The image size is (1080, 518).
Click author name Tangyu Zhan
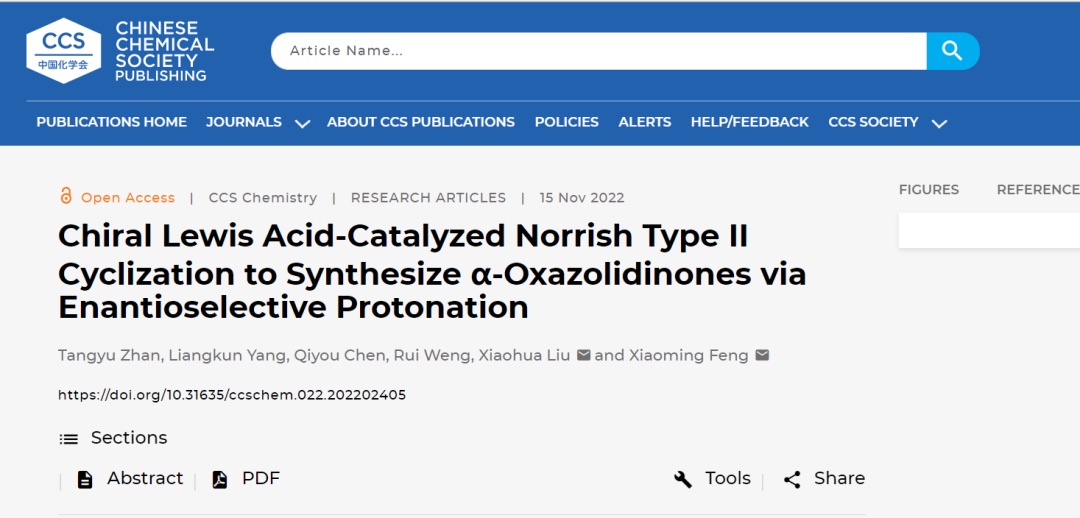(107, 356)
